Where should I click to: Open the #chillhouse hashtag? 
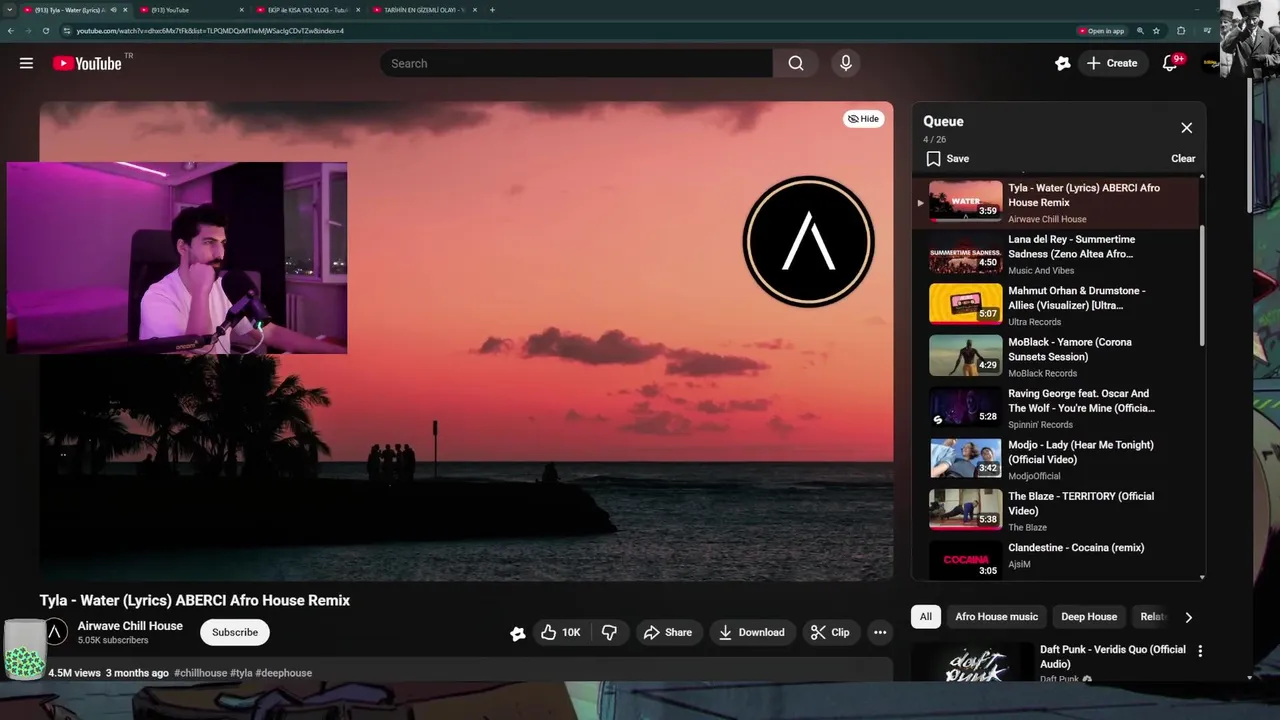tap(200, 673)
